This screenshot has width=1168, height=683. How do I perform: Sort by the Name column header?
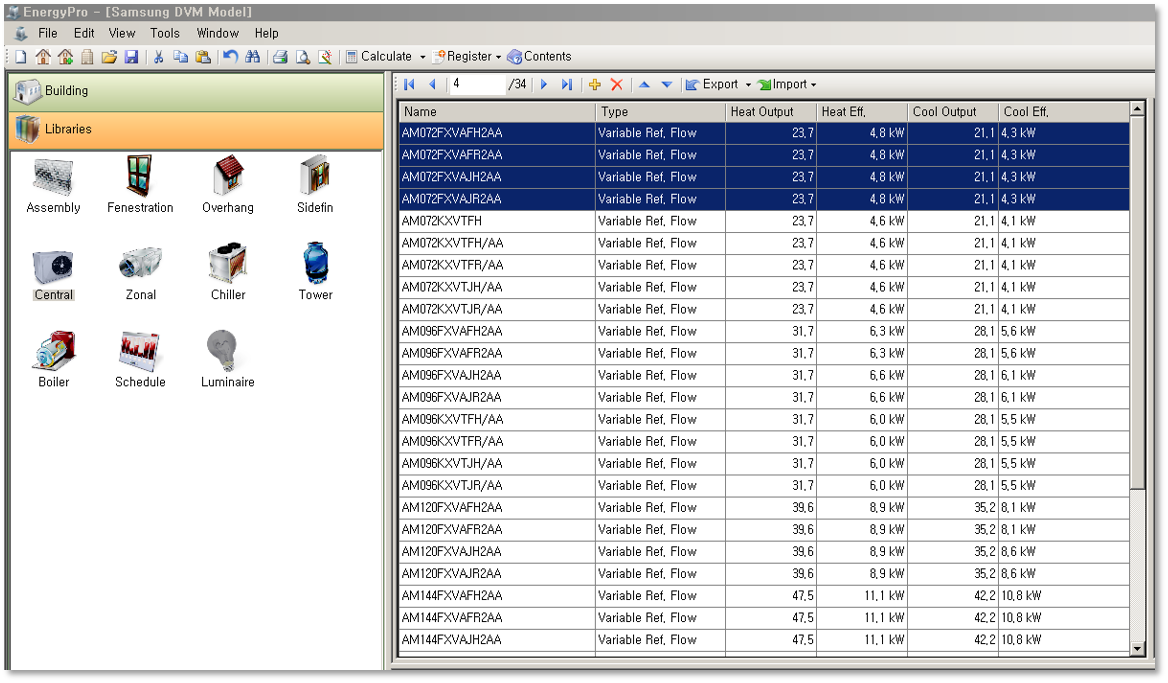point(497,112)
